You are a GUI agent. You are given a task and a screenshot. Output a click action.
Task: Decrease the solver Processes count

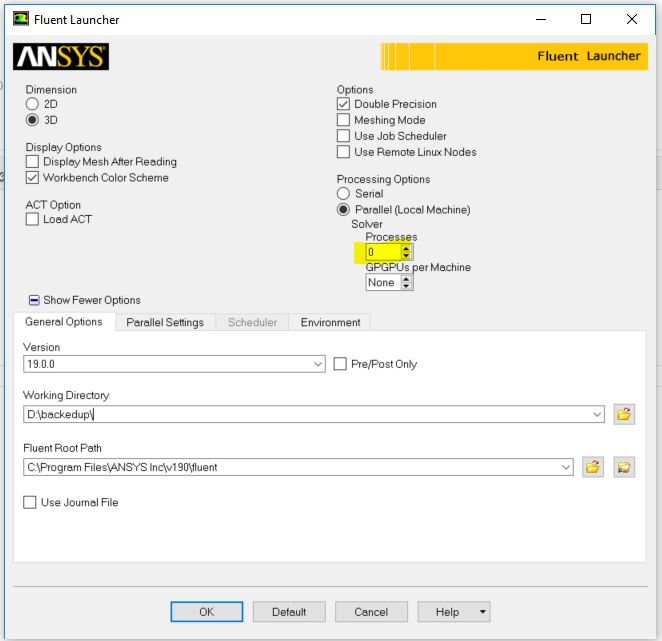406,255
